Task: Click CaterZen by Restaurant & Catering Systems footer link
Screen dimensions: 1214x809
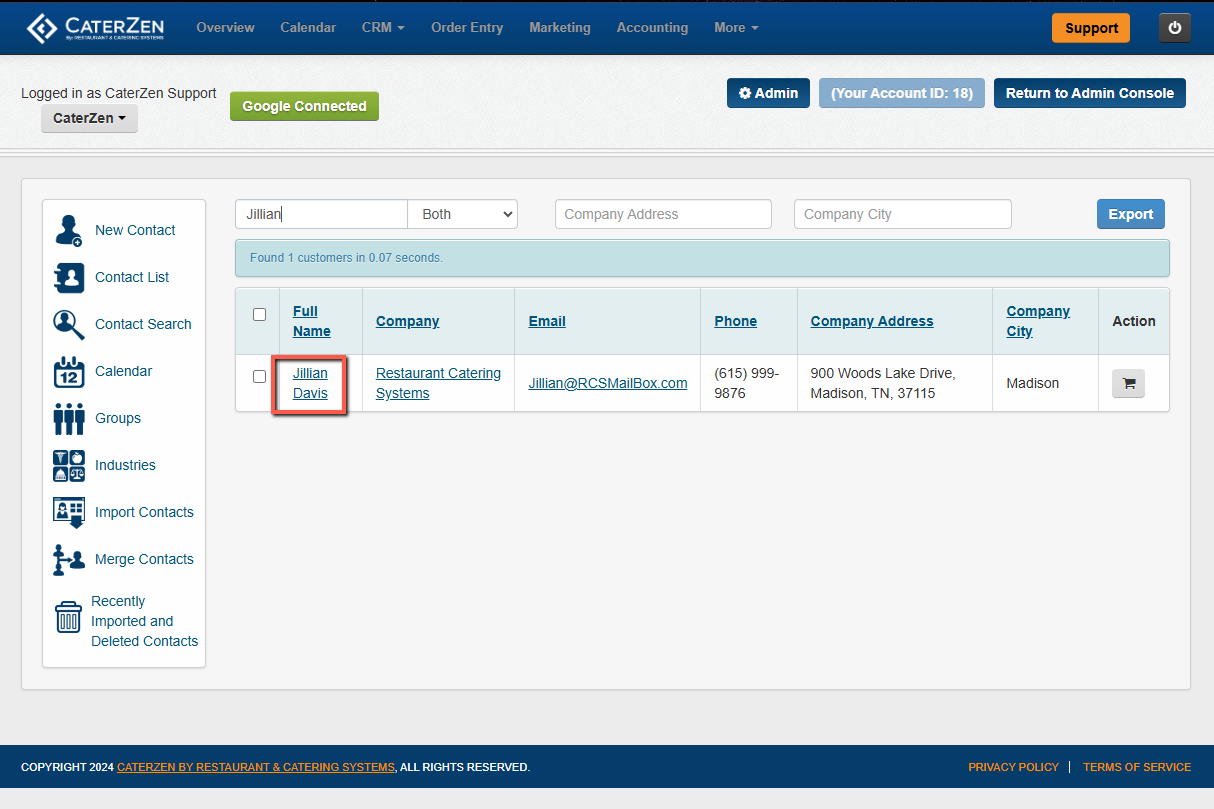Action: [x=256, y=767]
